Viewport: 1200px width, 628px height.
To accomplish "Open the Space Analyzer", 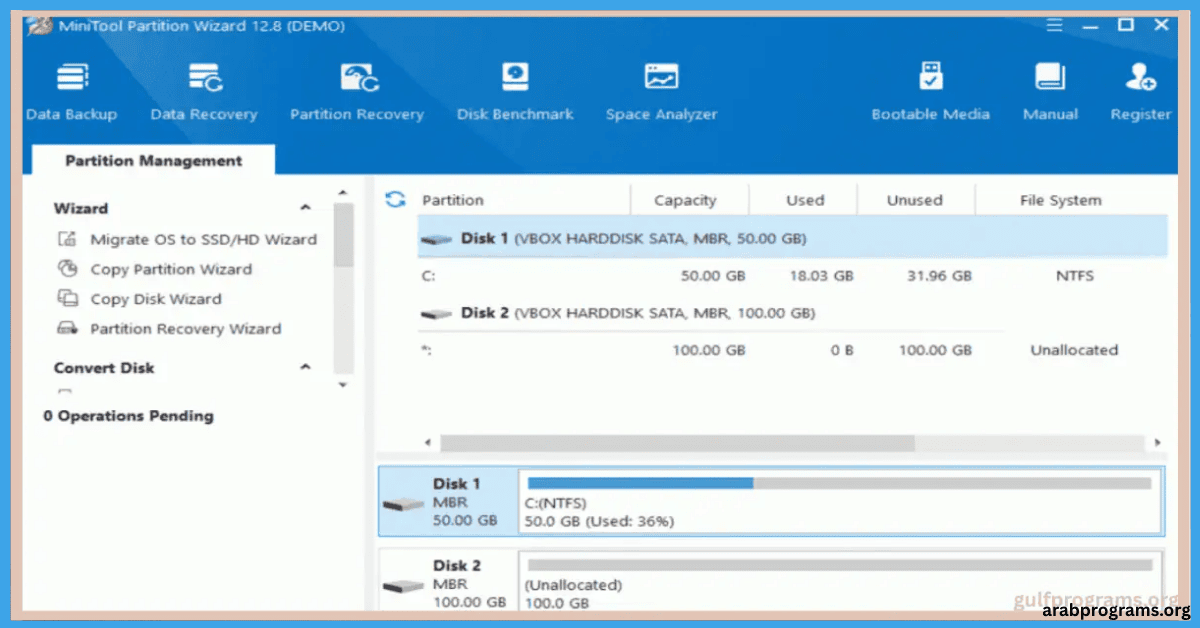I will [x=661, y=92].
